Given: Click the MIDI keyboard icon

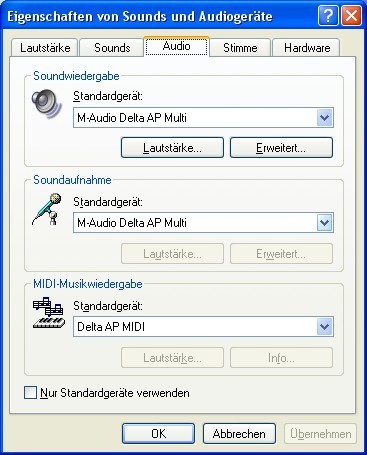Looking at the screenshot, I should (x=49, y=313).
